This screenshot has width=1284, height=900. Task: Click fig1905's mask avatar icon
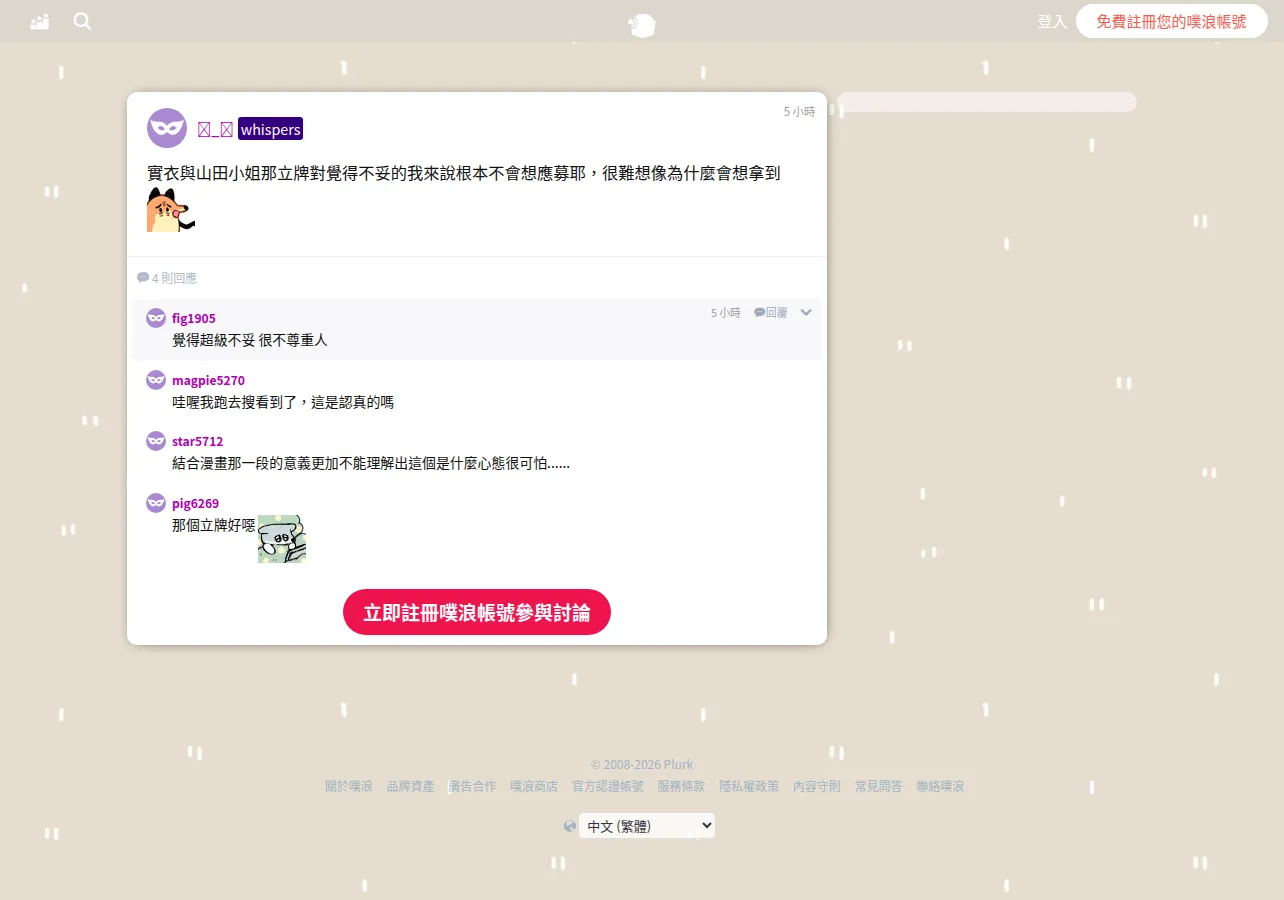tap(156, 318)
